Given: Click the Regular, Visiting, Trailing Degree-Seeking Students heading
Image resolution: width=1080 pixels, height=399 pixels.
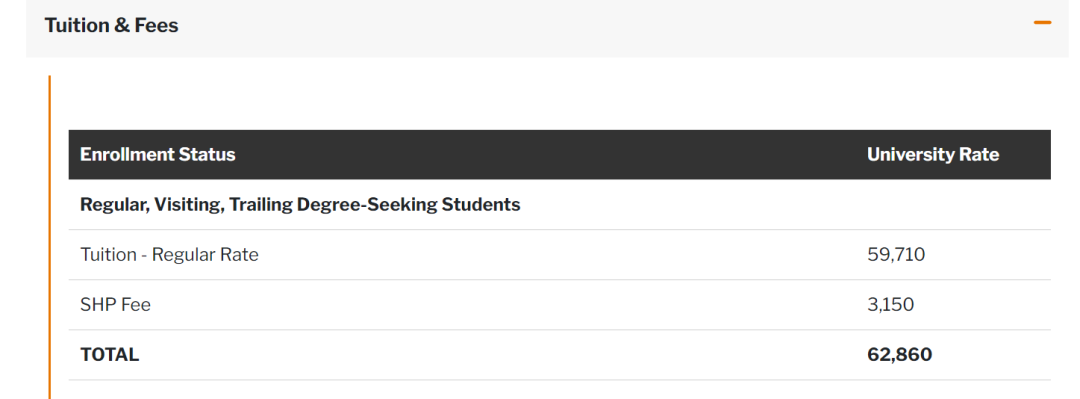Looking at the screenshot, I should click(300, 205).
